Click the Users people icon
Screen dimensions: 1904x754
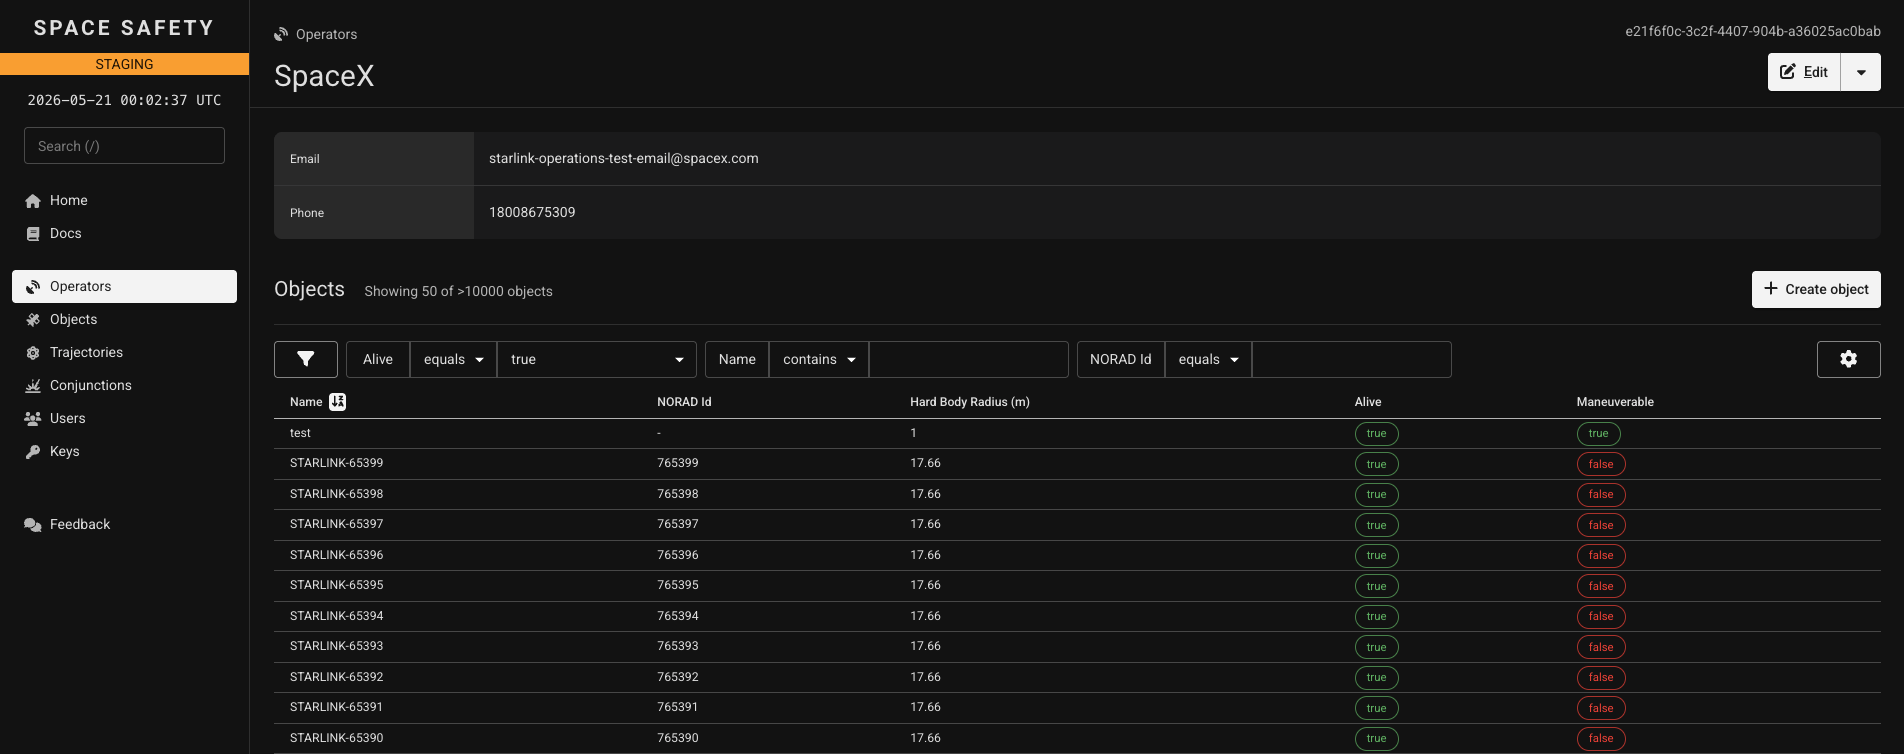click(33, 418)
